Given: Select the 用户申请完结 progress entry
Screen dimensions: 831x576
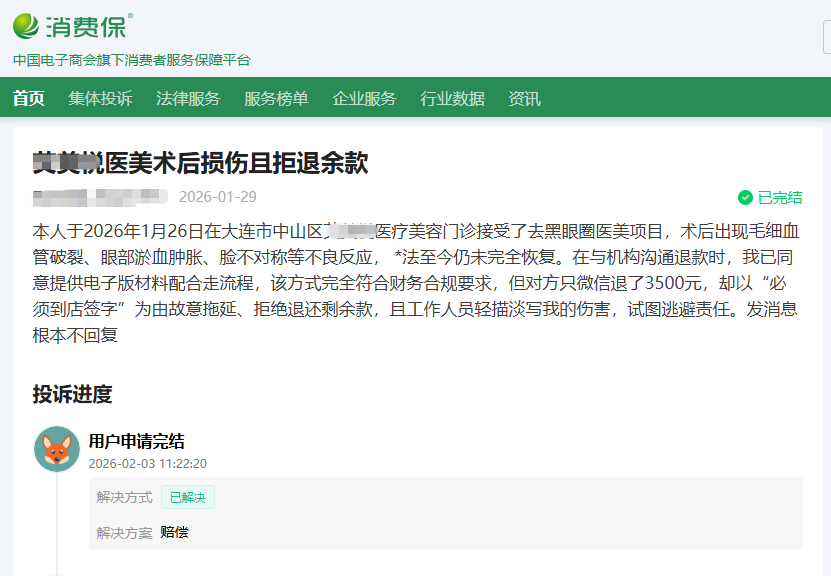Looking at the screenshot, I should [x=136, y=441].
